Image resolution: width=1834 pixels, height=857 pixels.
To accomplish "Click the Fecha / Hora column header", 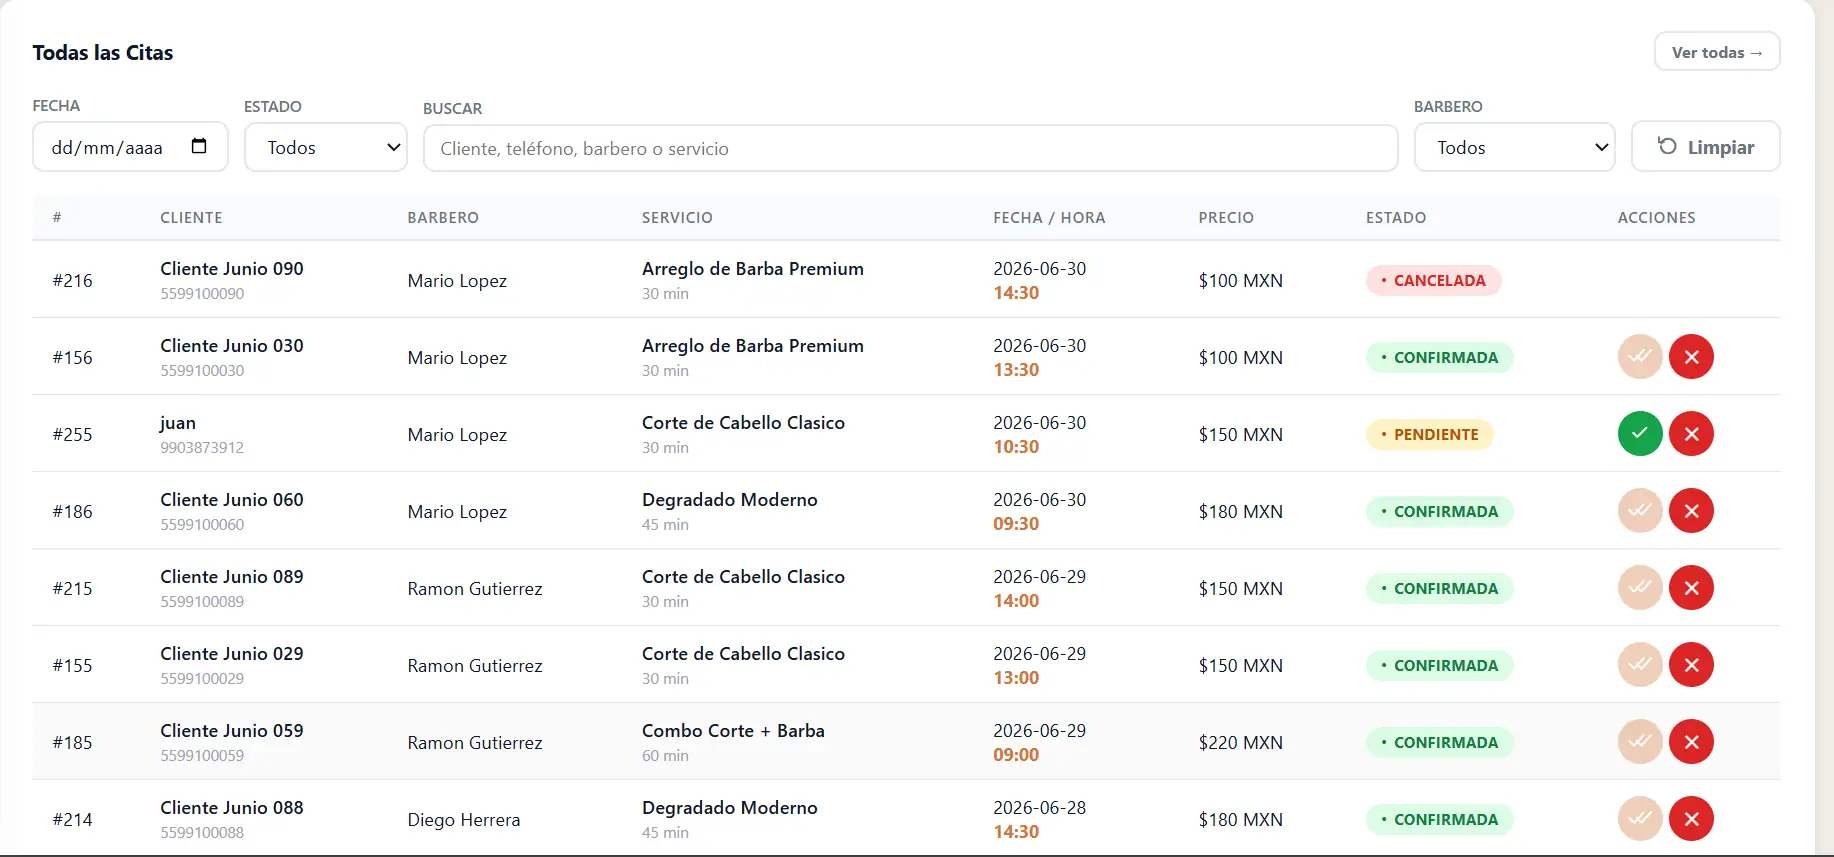I will click(1049, 217).
